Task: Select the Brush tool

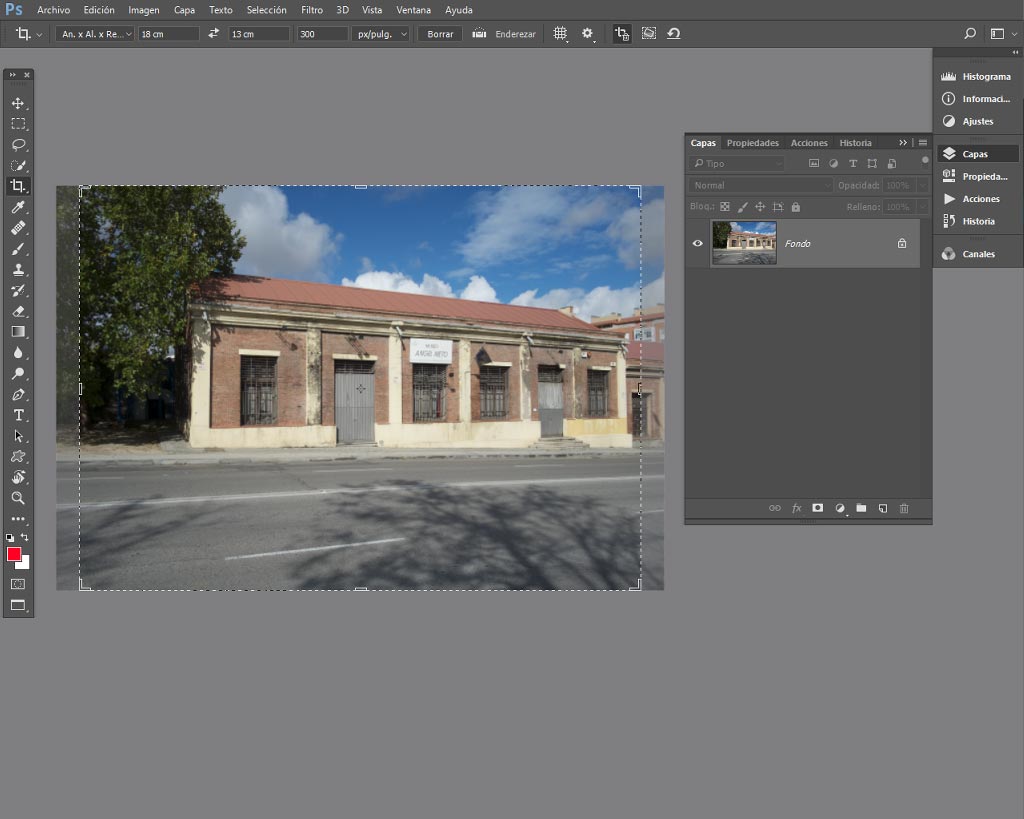Action: coord(18,249)
